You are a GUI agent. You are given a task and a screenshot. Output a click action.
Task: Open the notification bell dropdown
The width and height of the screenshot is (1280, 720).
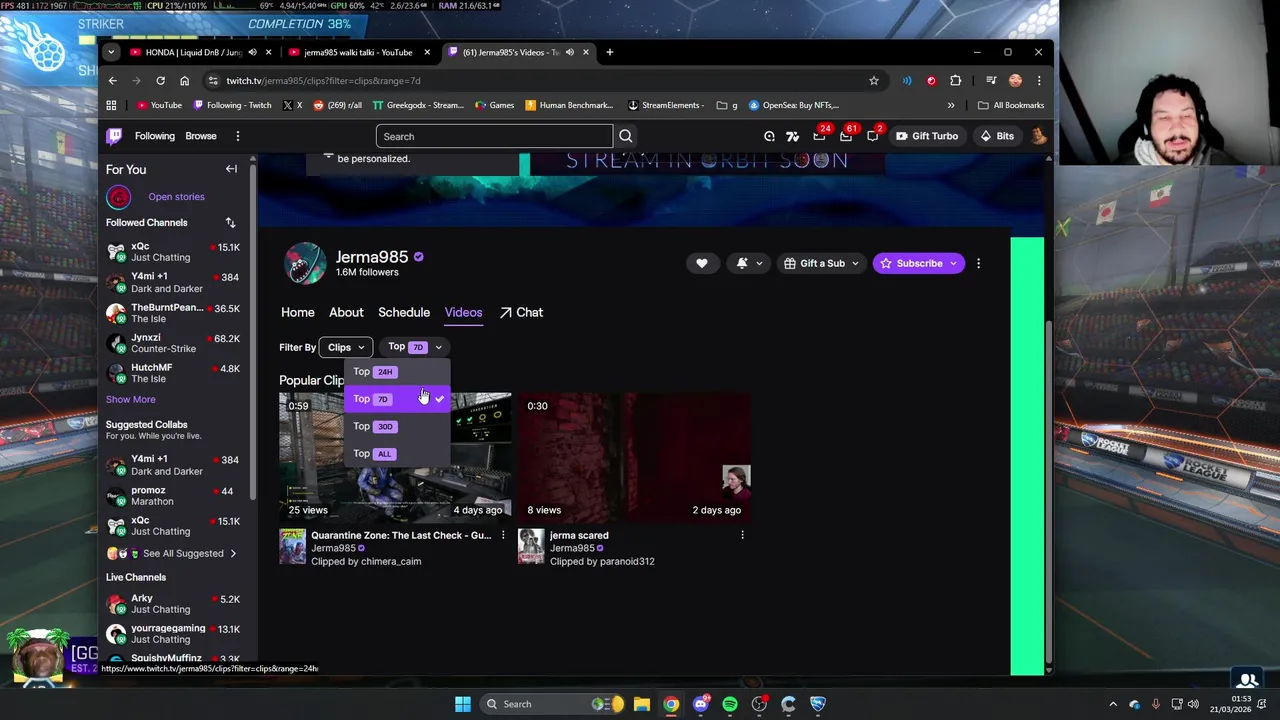coord(748,263)
